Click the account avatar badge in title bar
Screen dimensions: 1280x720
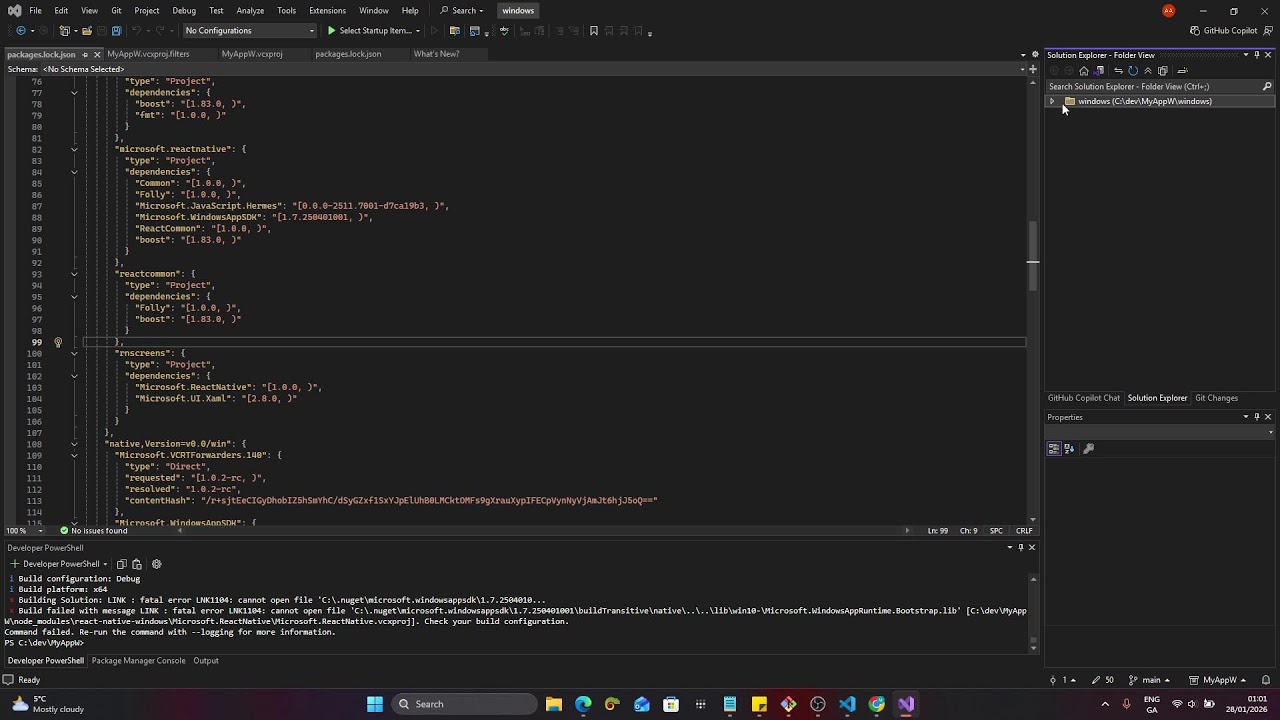(1168, 11)
